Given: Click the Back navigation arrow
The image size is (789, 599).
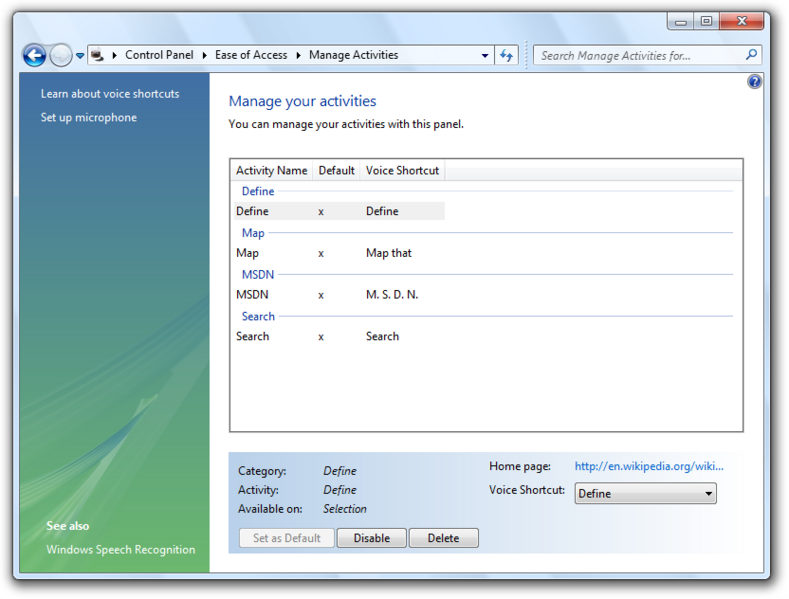Looking at the screenshot, I should point(35,55).
